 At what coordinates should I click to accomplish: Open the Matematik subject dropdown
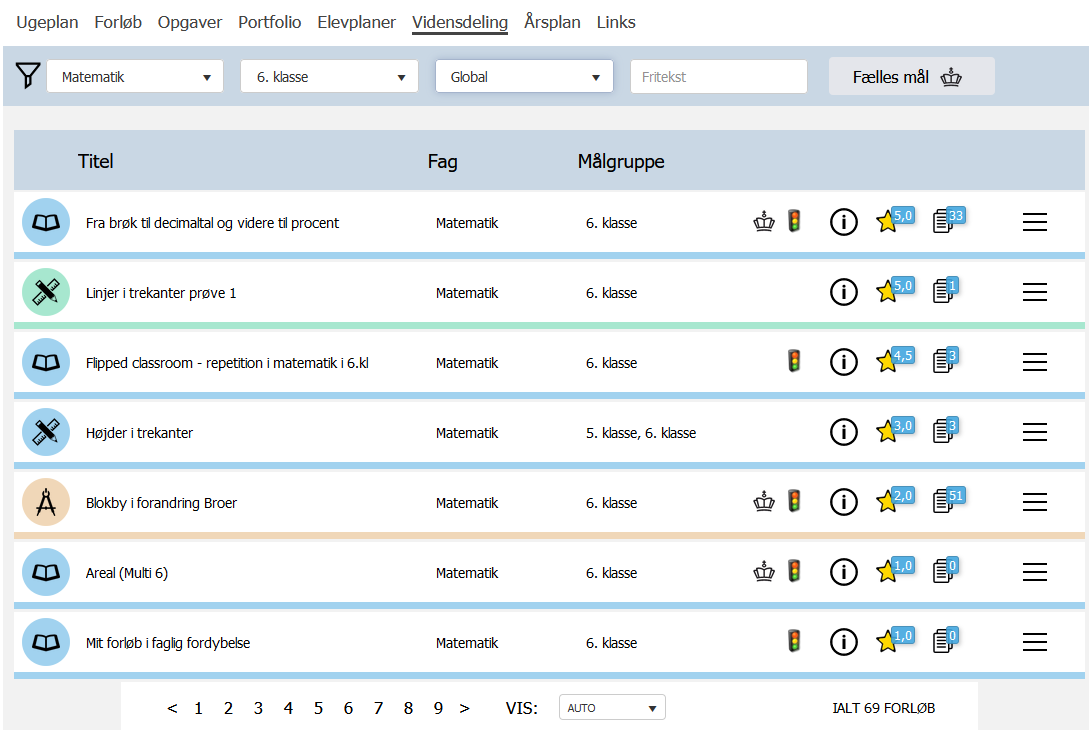[135, 77]
